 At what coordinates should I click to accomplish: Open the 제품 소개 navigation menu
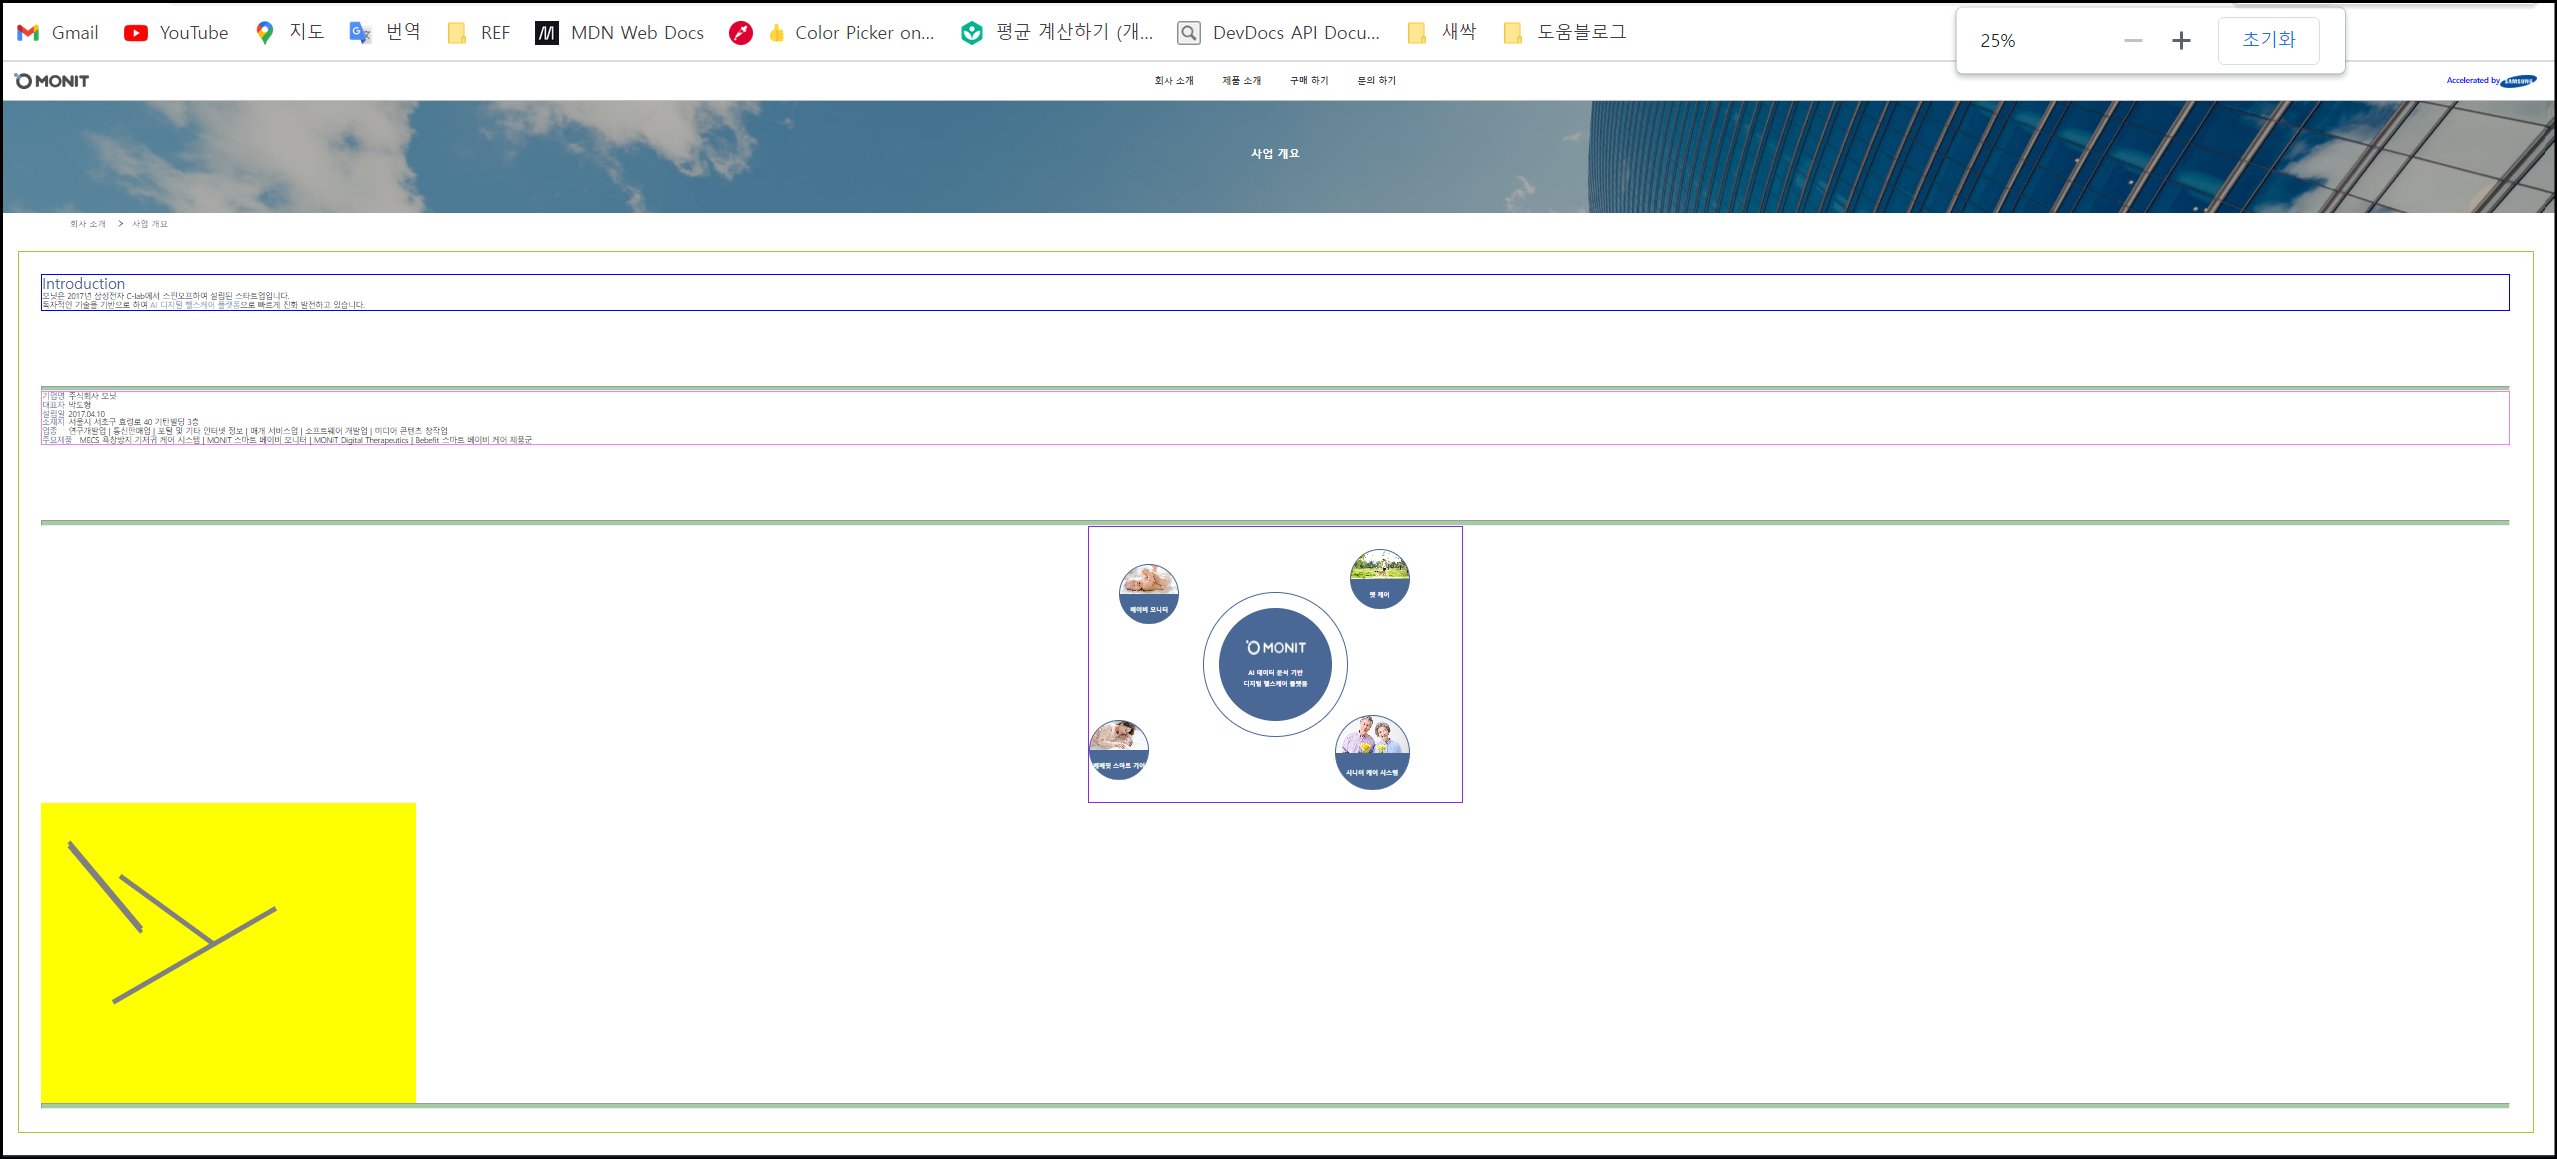click(1241, 81)
